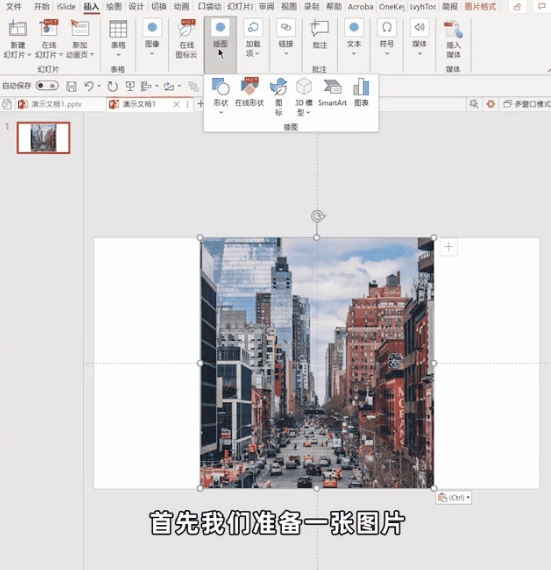Open the 审阅 ribbon tab

[x=266, y=7]
